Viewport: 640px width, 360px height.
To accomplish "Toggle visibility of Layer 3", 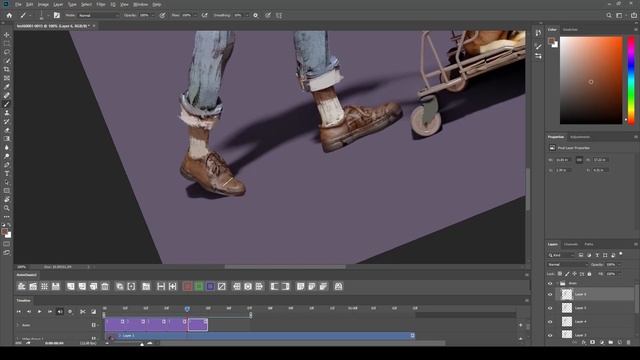I will coord(550,335).
